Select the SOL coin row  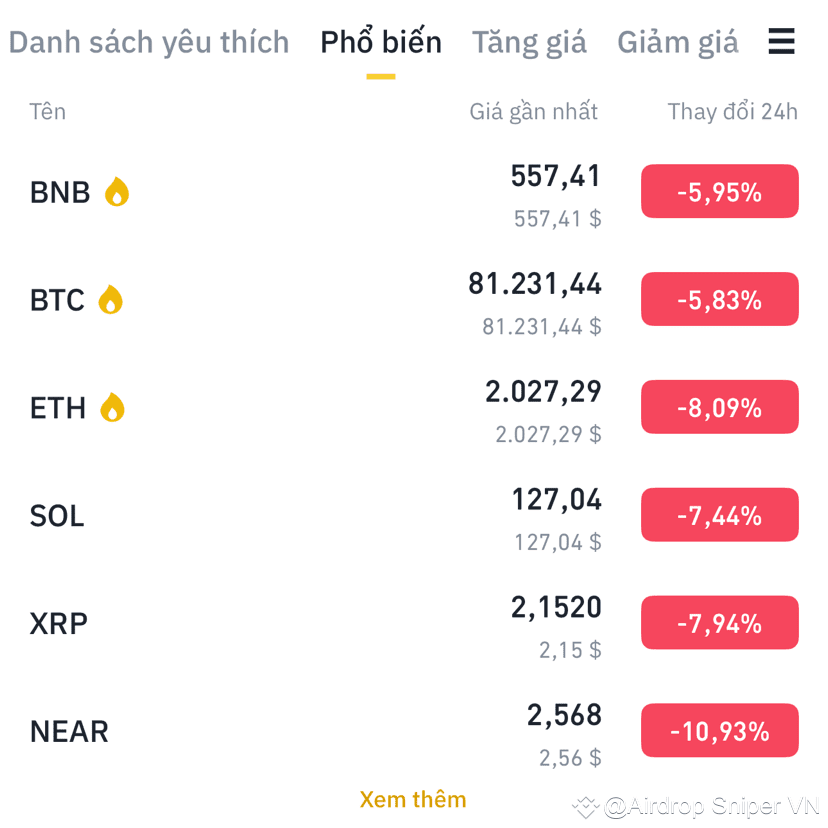[x=56, y=515]
